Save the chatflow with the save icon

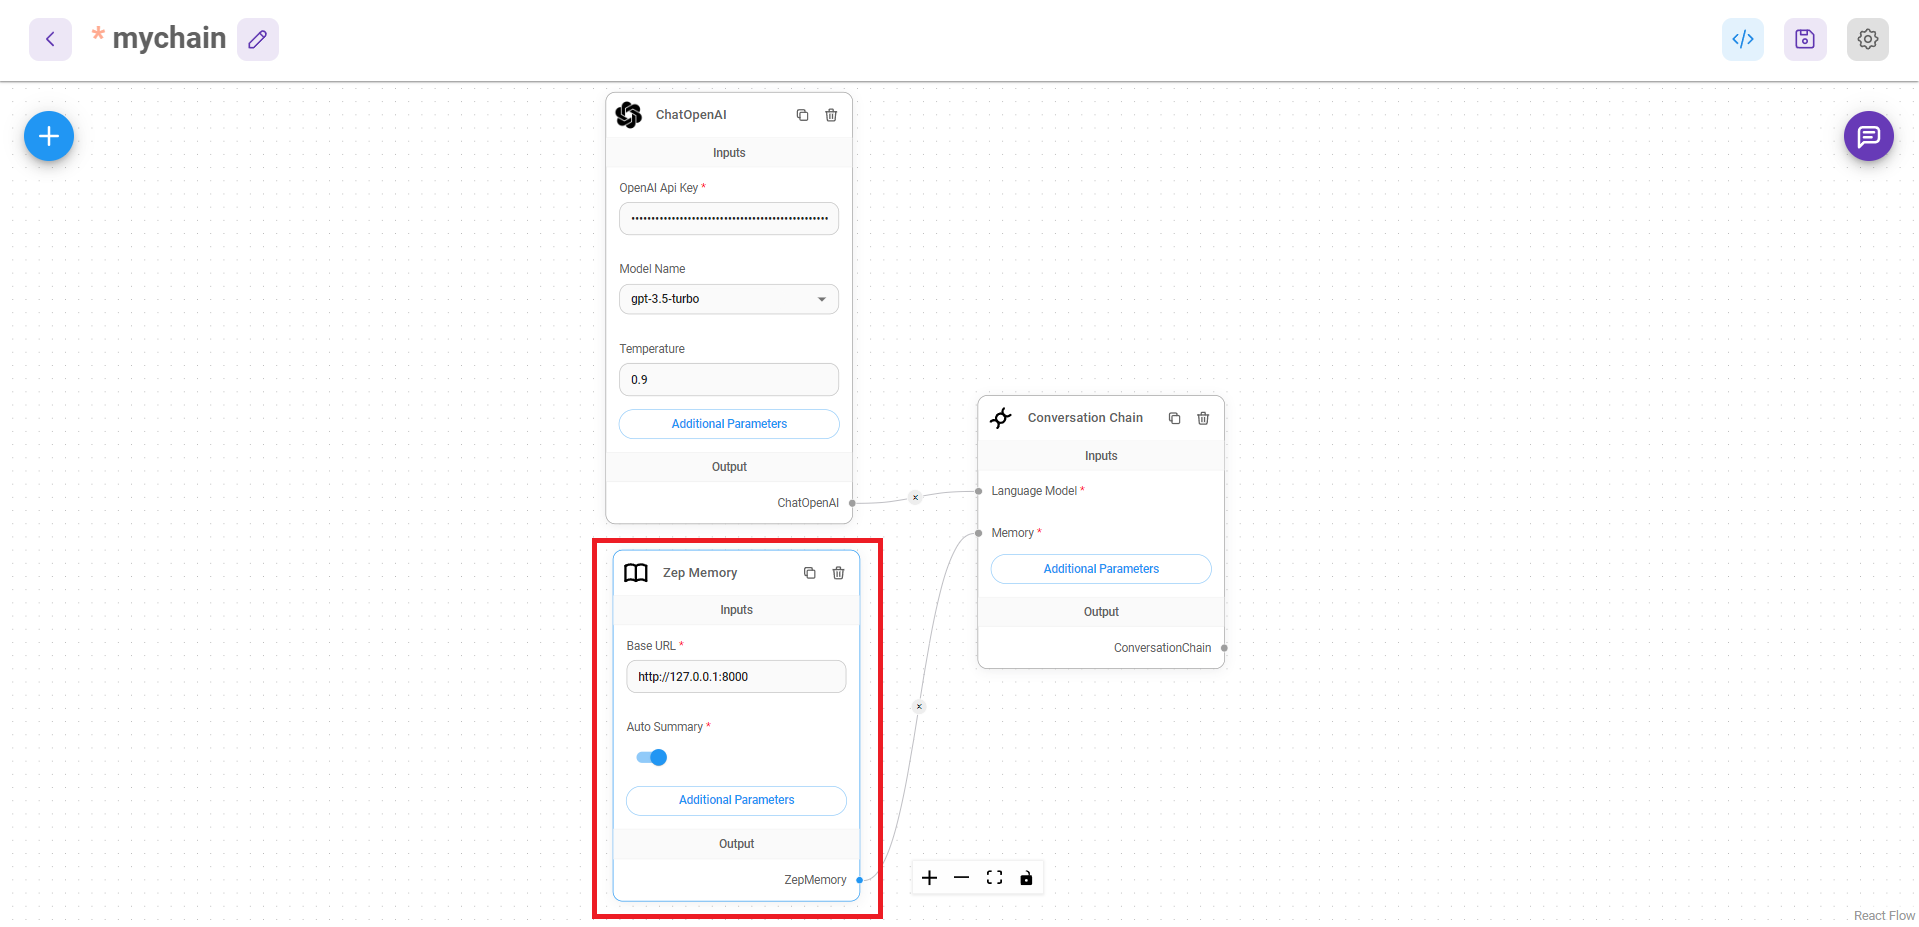pyautogui.click(x=1804, y=39)
